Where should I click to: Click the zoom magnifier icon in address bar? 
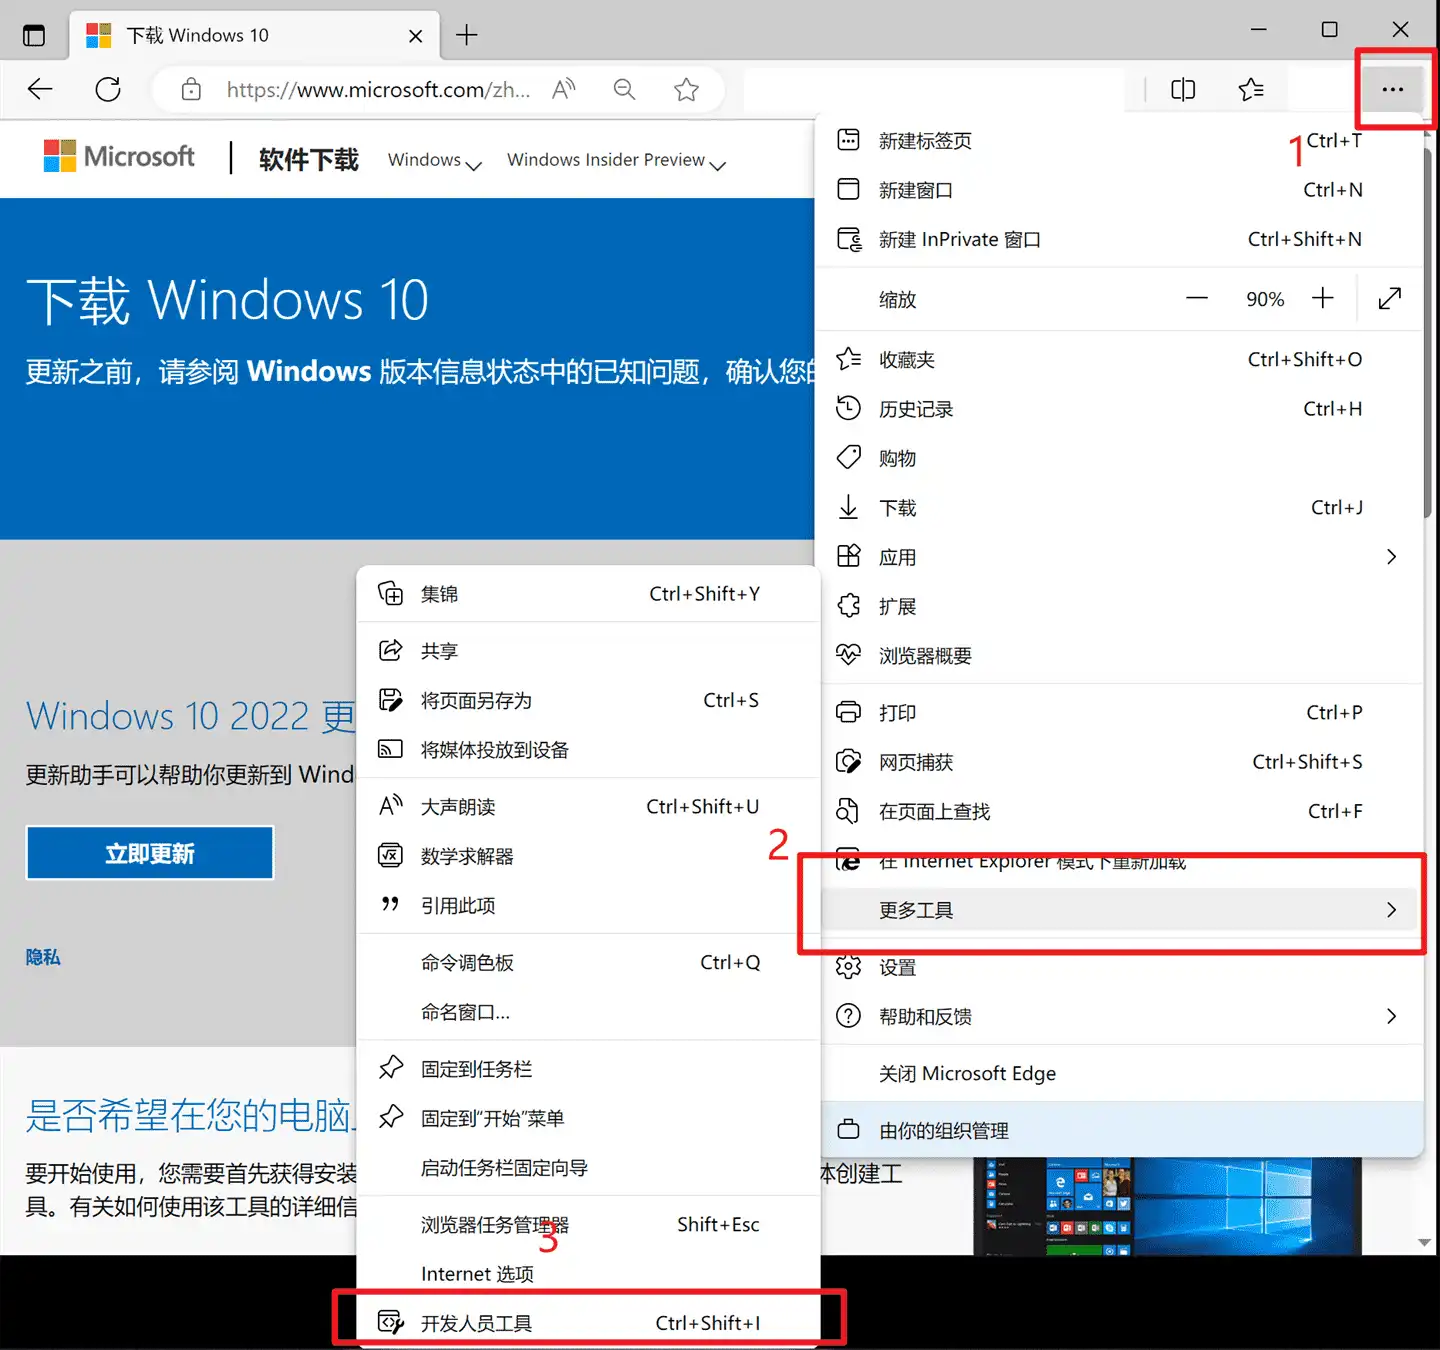(625, 90)
